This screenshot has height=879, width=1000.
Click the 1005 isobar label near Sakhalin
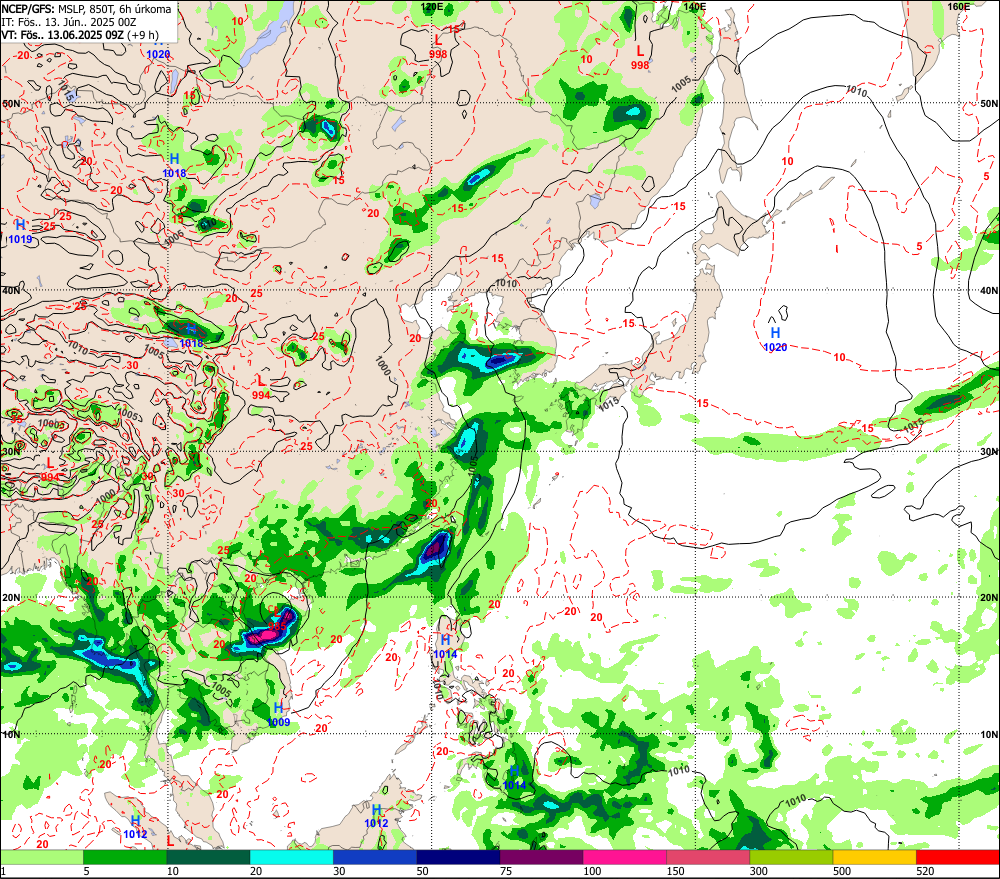click(681, 84)
